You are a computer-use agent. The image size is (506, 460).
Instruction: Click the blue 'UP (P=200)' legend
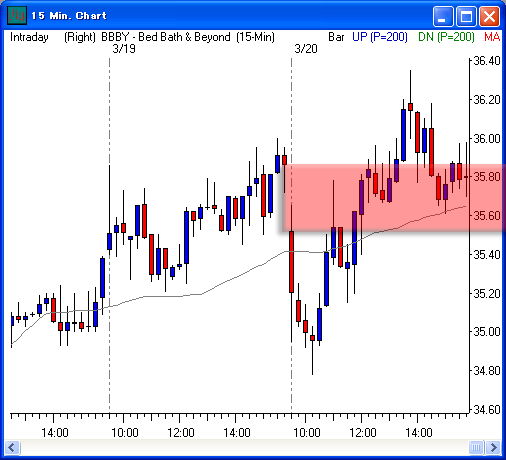coord(380,37)
